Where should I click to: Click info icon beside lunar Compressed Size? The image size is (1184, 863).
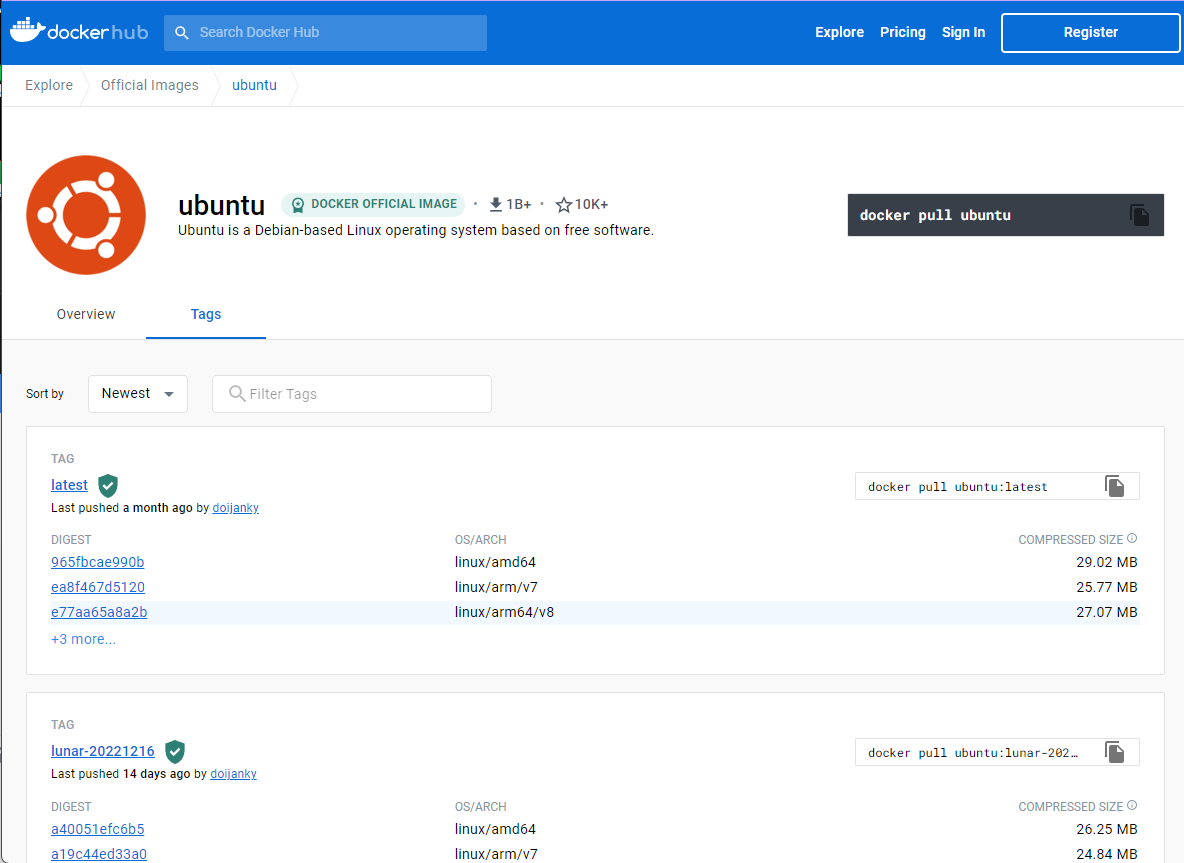[1132, 806]
